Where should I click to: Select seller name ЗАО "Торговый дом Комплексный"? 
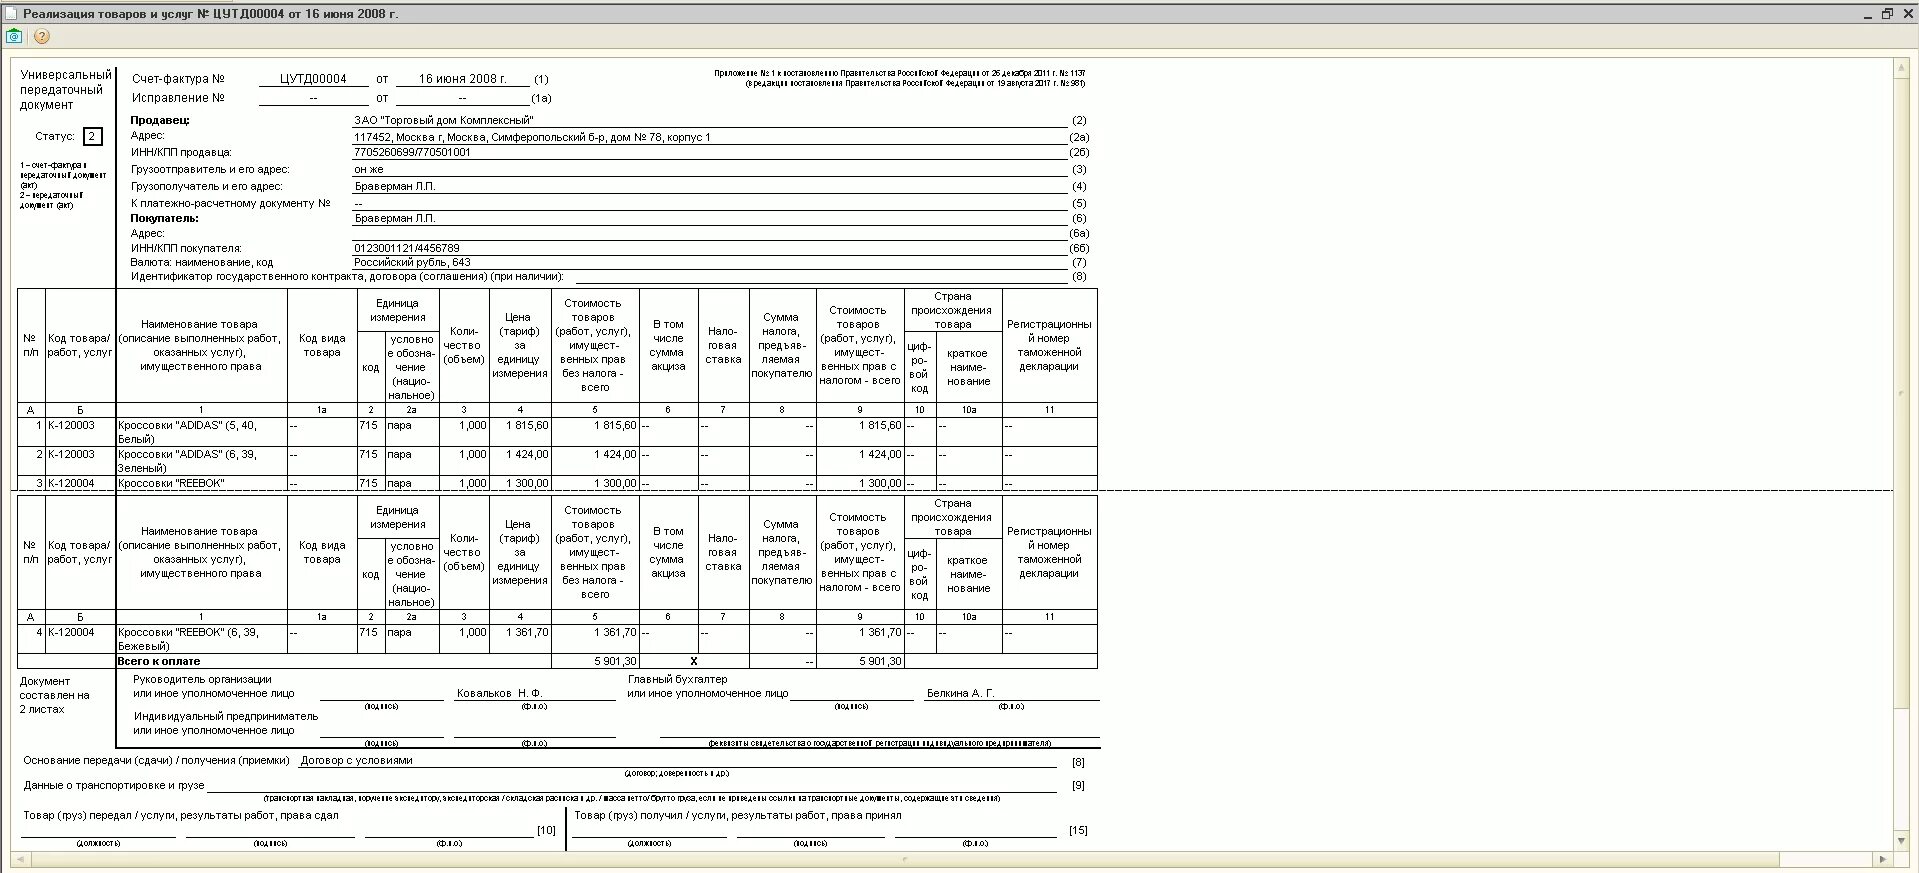click(443, 120)
